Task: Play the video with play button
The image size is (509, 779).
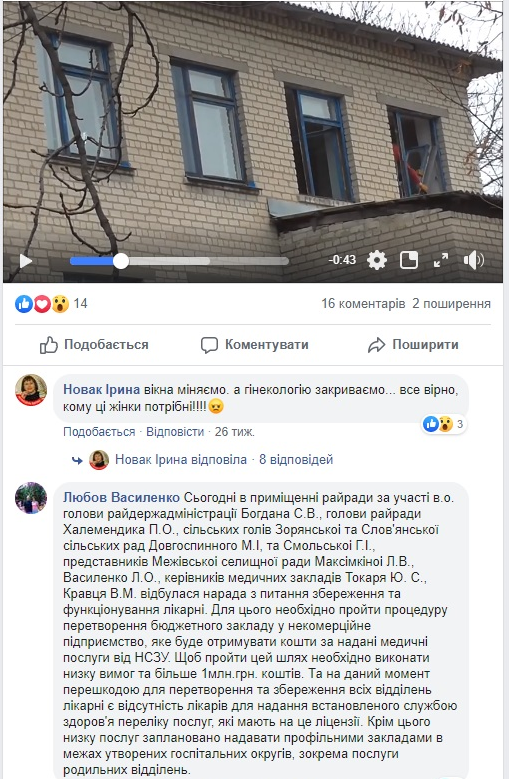Action: click(25, 260)
